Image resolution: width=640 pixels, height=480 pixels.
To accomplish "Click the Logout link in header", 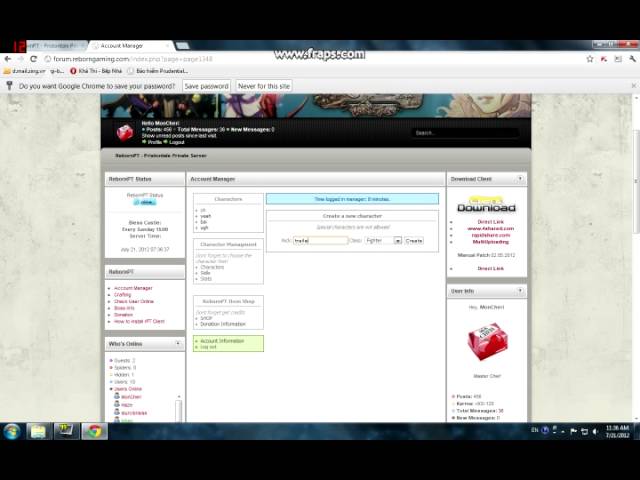I will click(176, 142).
